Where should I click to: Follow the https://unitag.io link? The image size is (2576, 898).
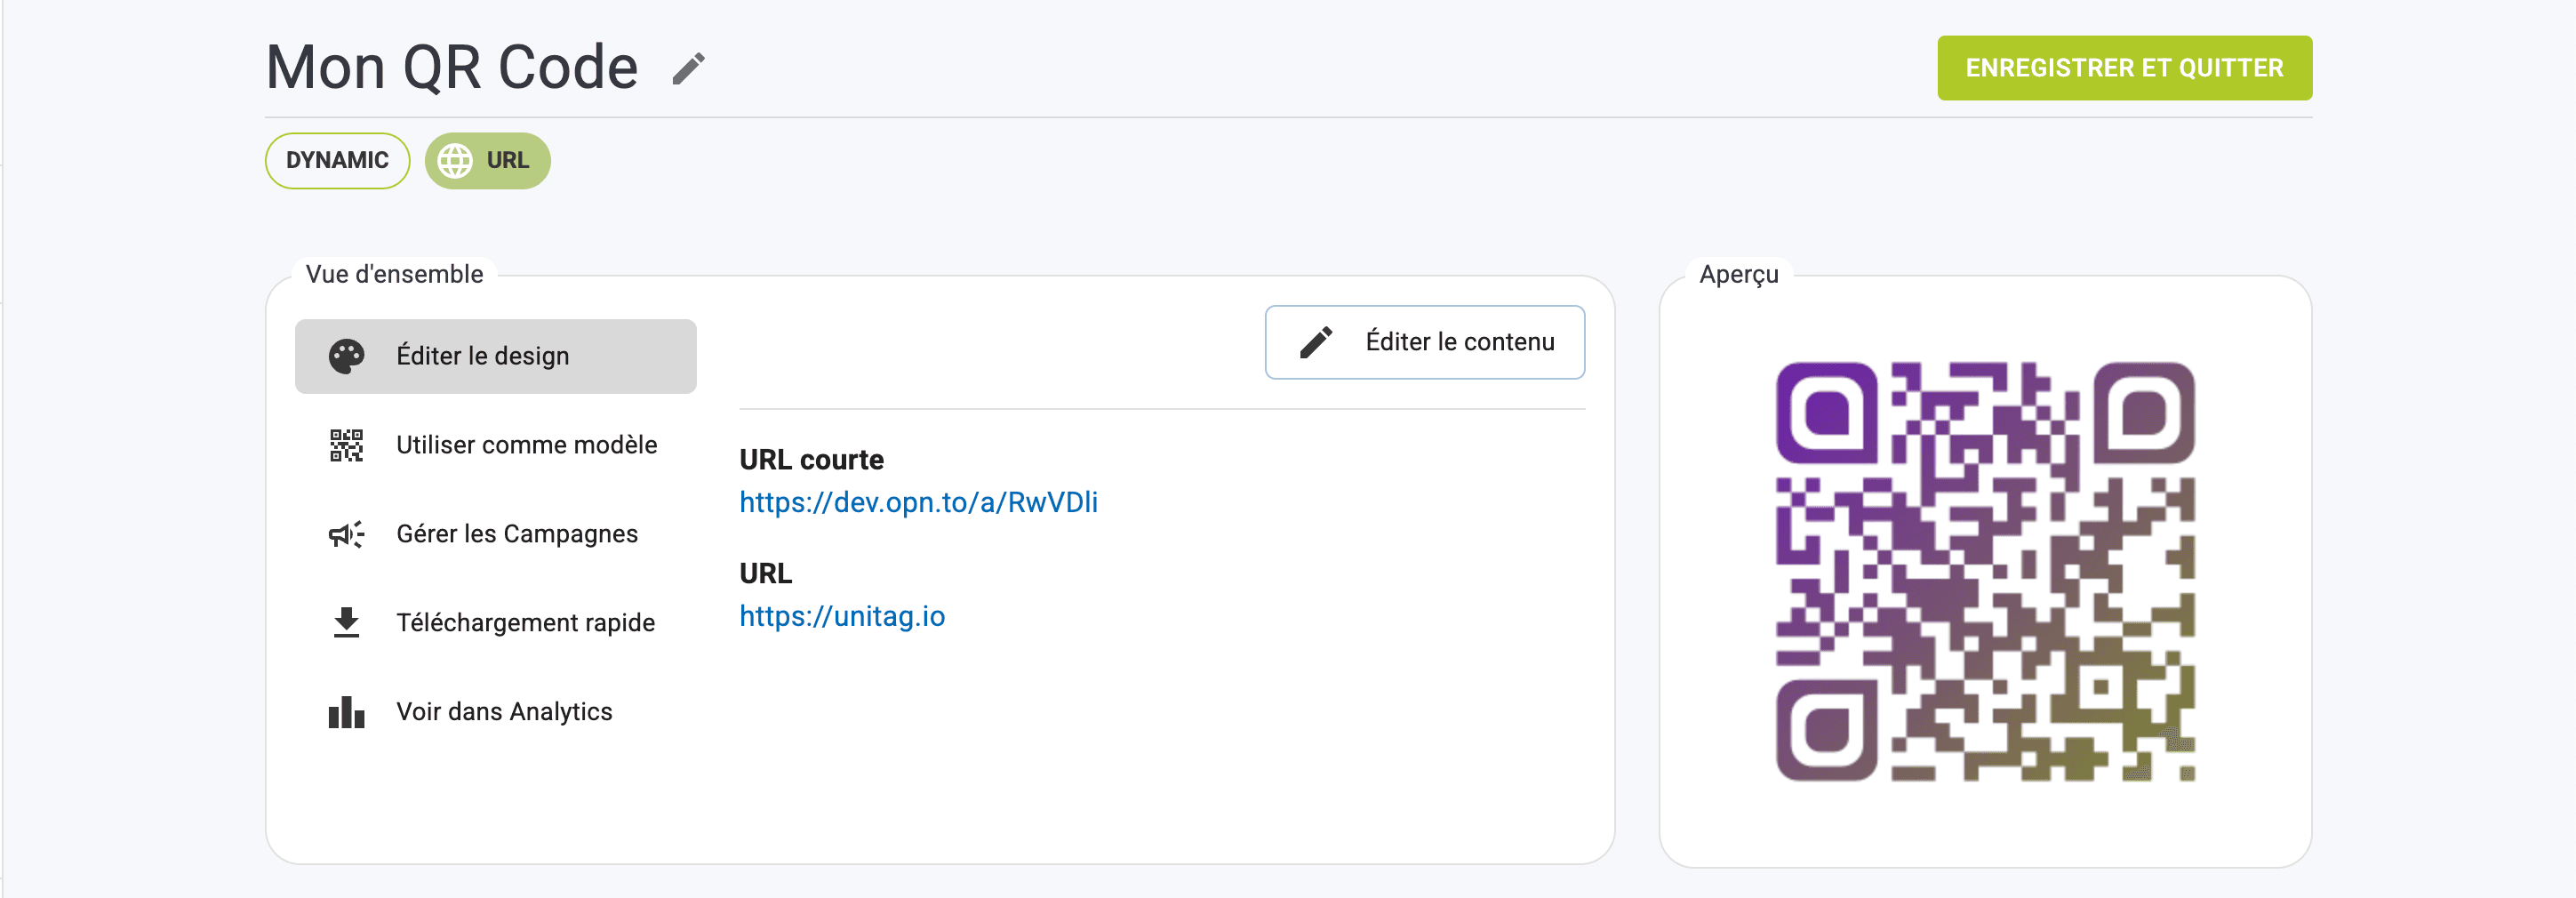pos(842,616)
